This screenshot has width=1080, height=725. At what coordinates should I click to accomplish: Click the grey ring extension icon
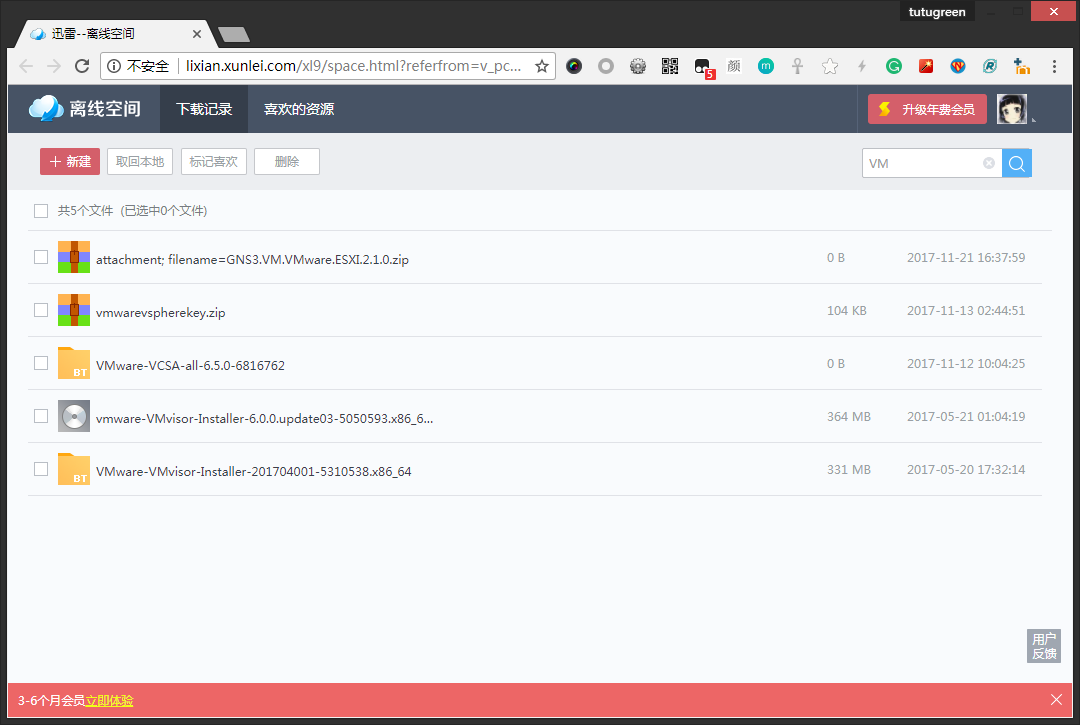pyautogui.click(x=605, y=66)
